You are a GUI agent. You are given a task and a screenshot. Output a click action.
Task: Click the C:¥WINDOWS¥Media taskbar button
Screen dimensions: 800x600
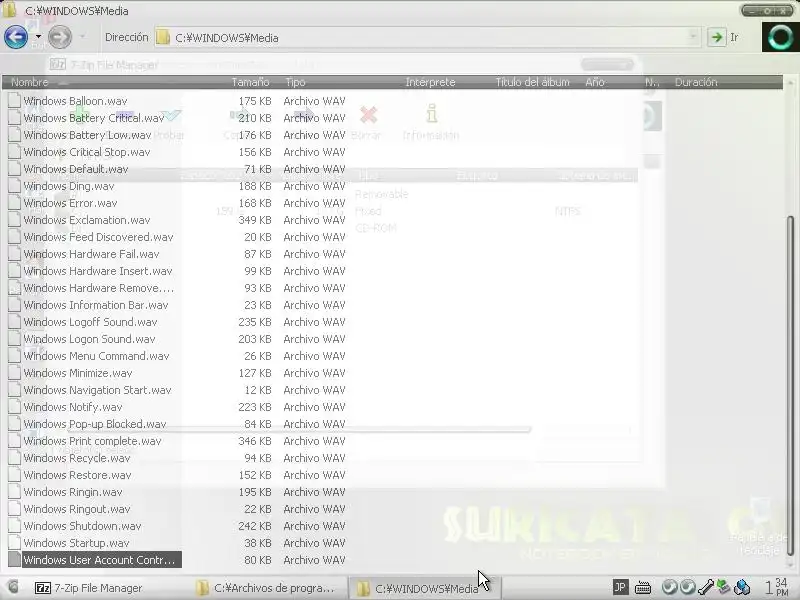(x=425, y=588)
